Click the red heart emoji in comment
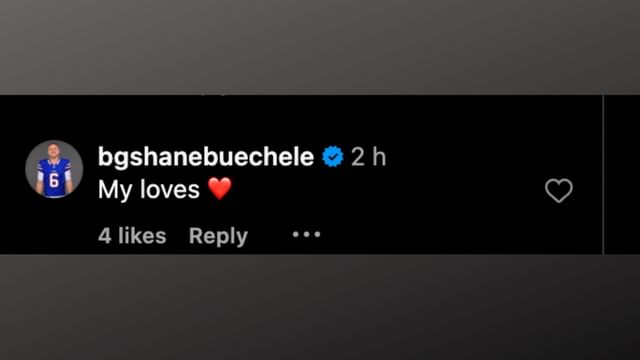640x360 pixels. pos(220,189)
